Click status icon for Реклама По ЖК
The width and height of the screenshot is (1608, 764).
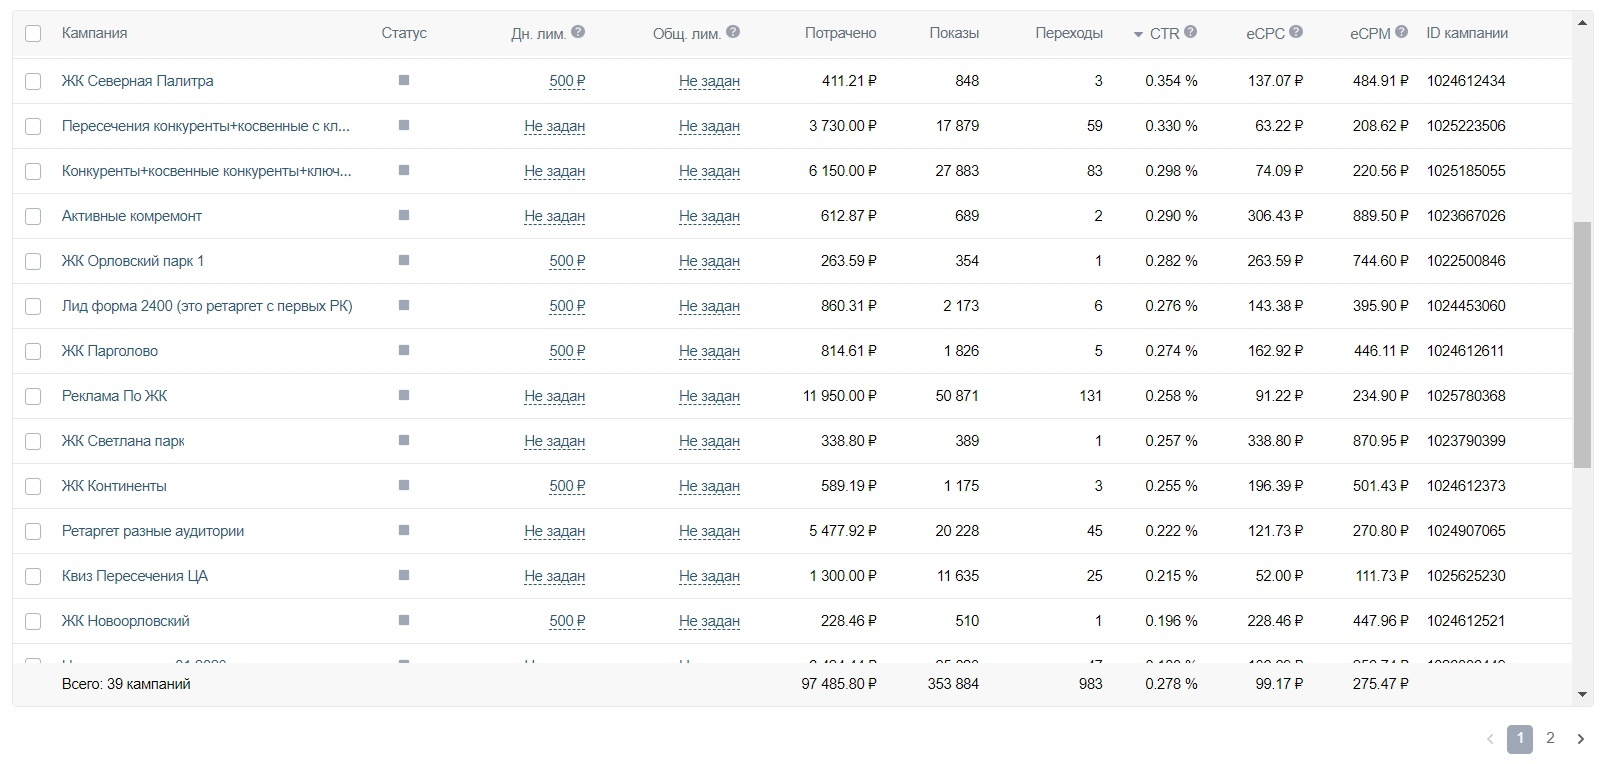404,395
